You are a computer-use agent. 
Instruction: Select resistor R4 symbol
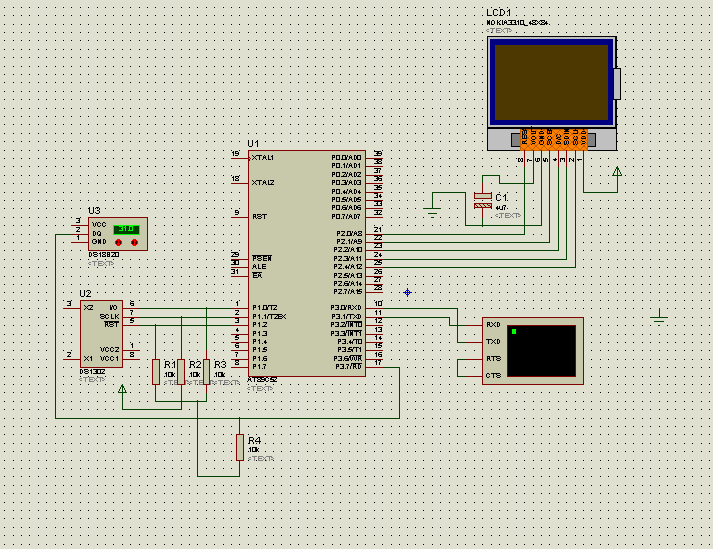(240, 447)
